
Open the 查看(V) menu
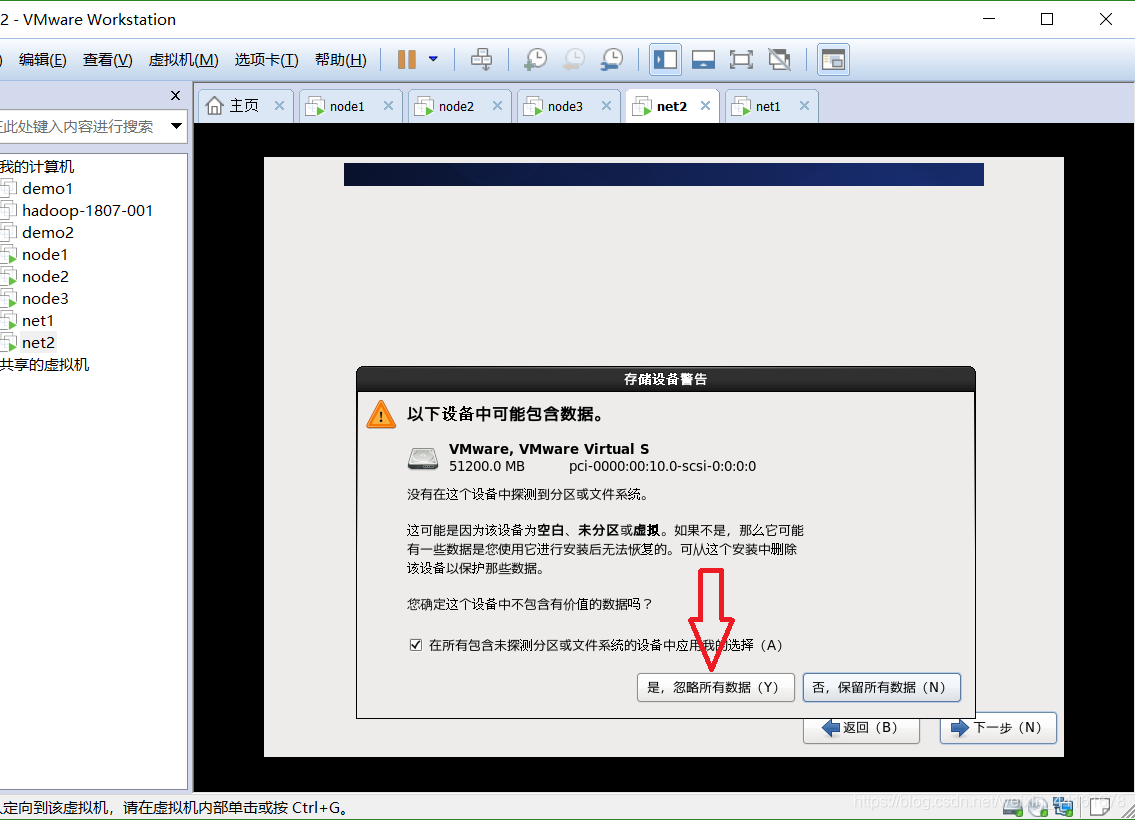click(107, 60)
